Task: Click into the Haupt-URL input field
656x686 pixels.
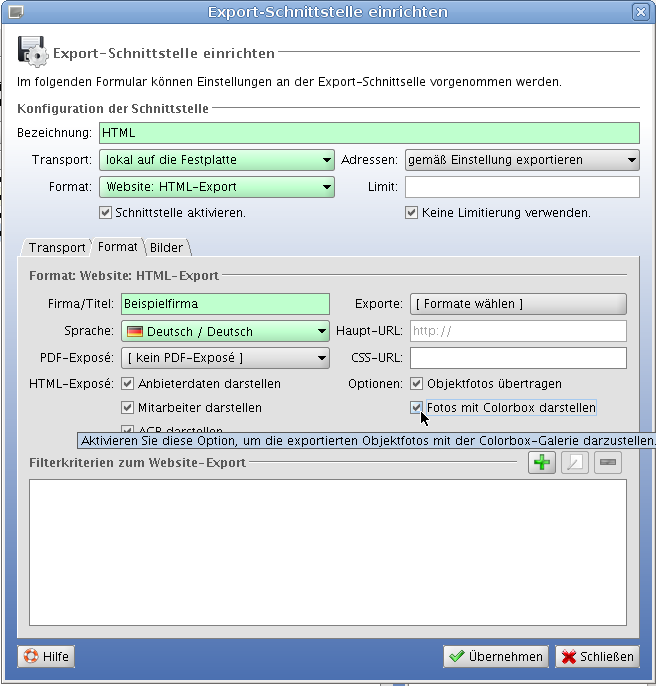Action: pyautogui.click(x=518, y=332)
